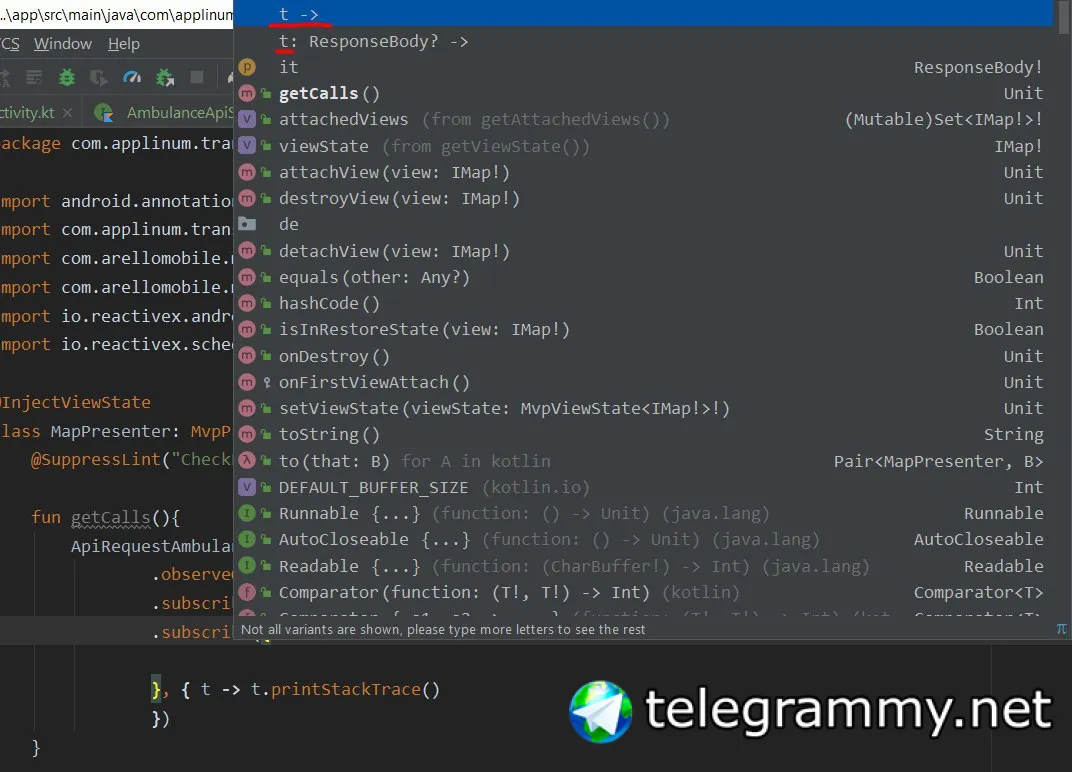Pick the 'it' ResponseBody suggestion

coord(643,67)
